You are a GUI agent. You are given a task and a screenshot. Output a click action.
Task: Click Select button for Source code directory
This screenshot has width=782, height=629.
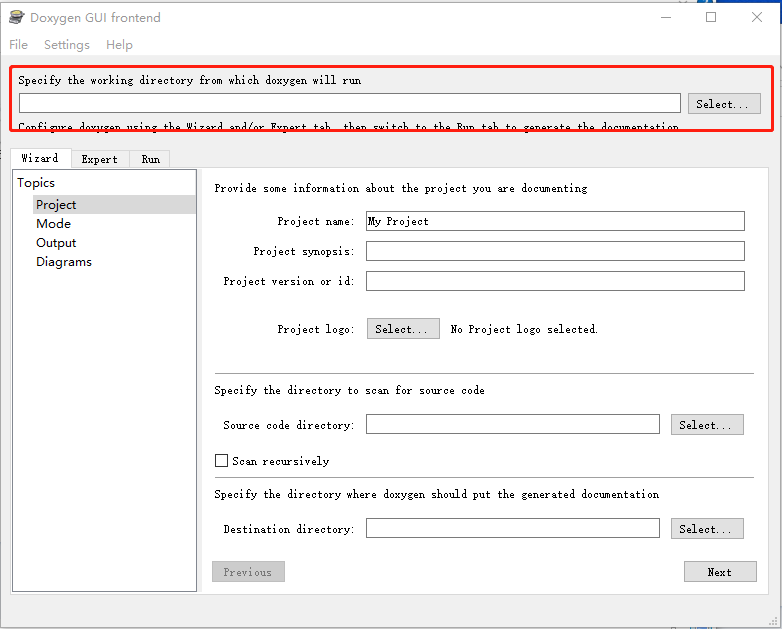[707, 424]
